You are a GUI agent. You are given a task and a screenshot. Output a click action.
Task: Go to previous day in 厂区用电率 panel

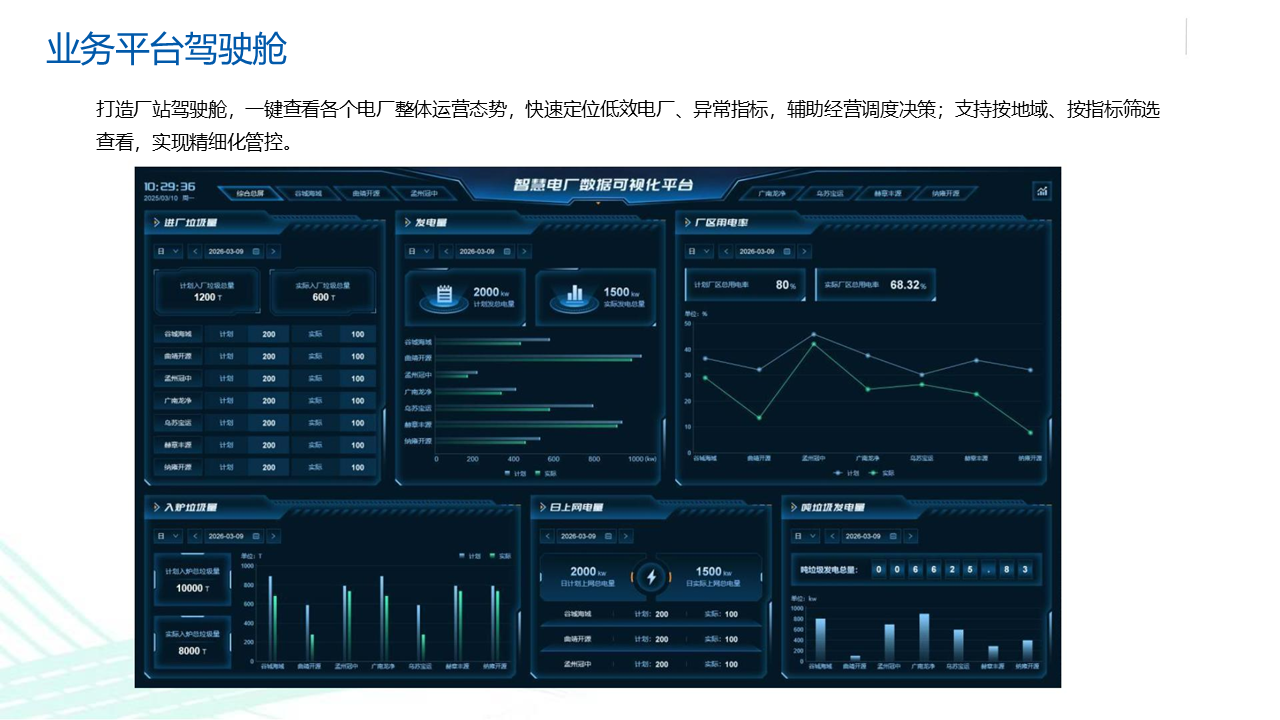[726, 252]
